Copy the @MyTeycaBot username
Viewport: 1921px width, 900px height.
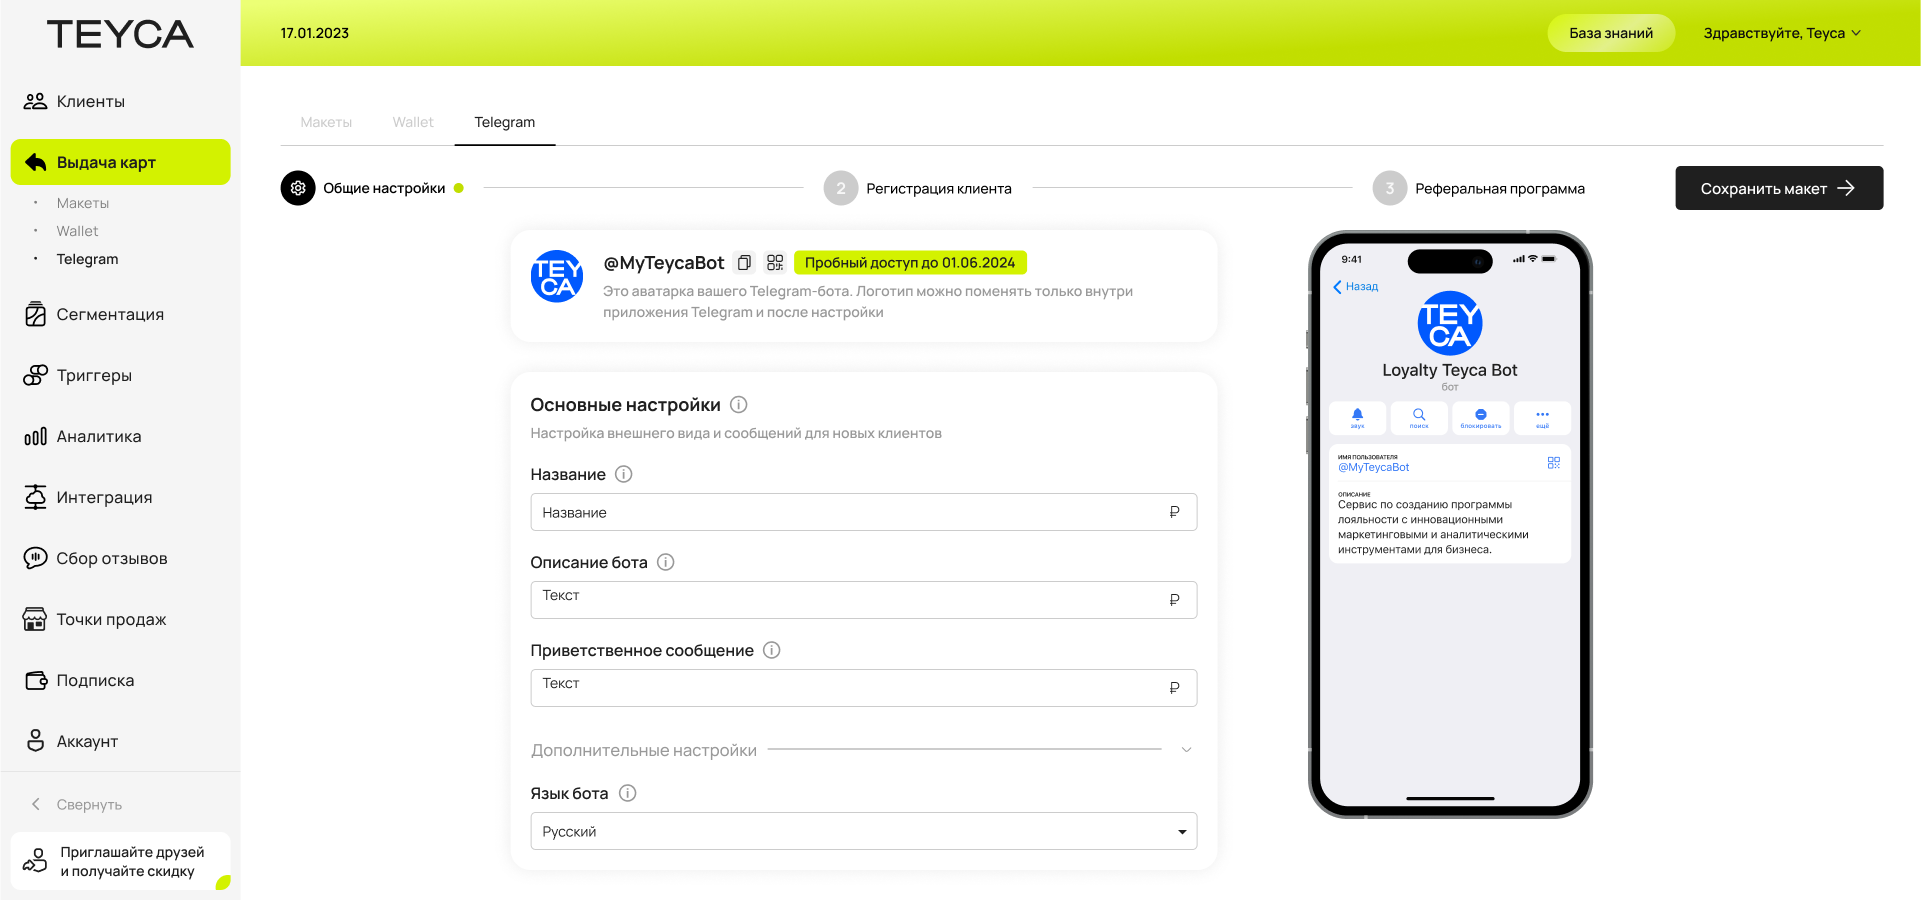coord(744,263)
